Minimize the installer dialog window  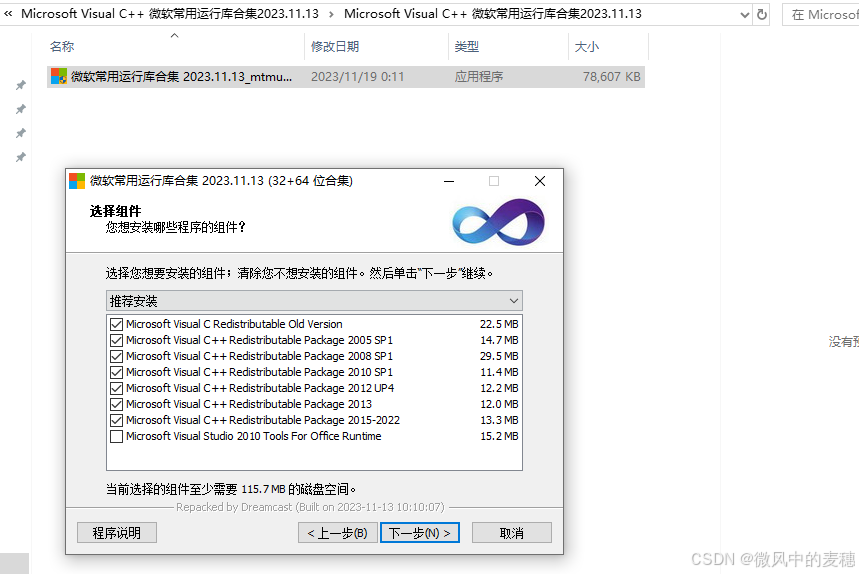(449, 181)
